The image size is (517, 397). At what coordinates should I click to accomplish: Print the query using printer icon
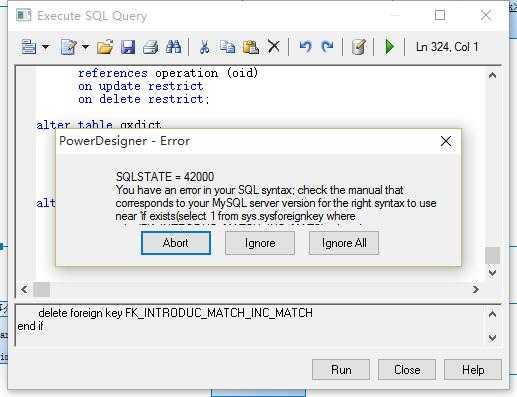coord(151,47)
